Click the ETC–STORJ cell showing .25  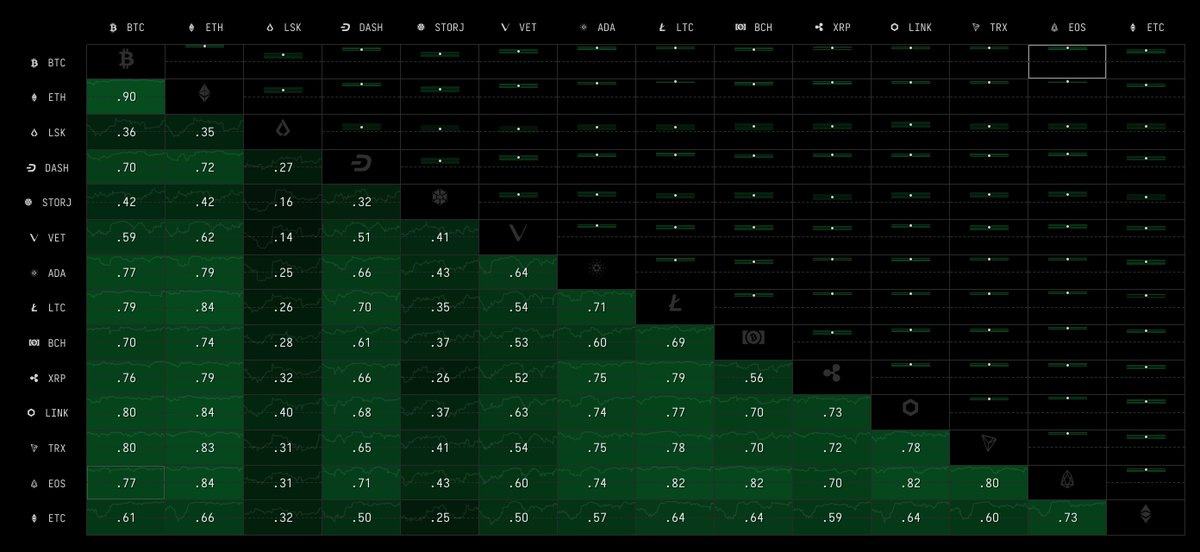click(x=440, y=518)
